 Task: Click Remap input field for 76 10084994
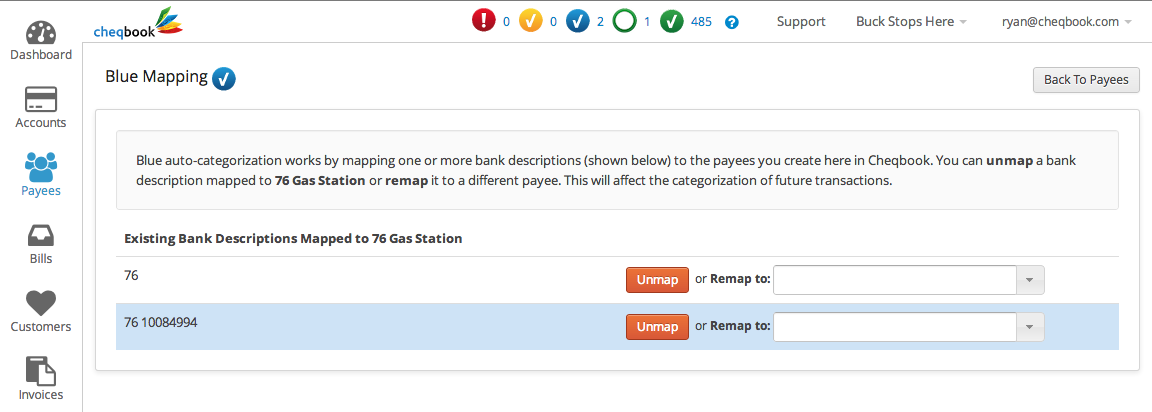[x=895, y=327]
